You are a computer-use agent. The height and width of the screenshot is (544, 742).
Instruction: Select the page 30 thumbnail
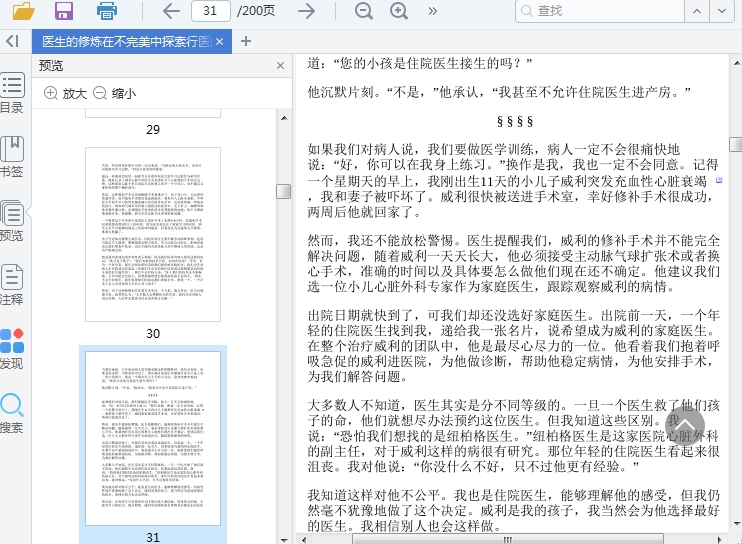click(153, 234)
